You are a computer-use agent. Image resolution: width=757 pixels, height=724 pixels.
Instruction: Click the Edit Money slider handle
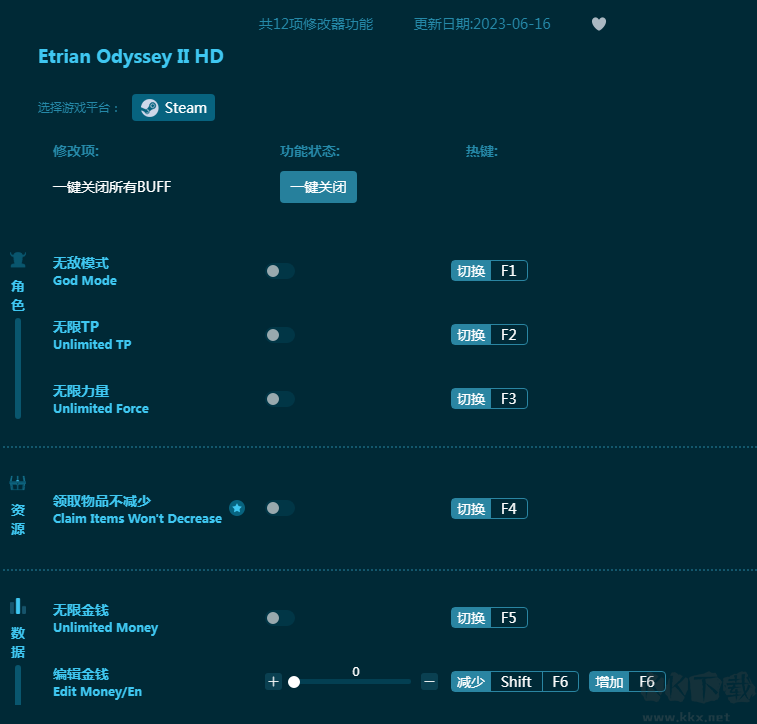click(294, 682)
